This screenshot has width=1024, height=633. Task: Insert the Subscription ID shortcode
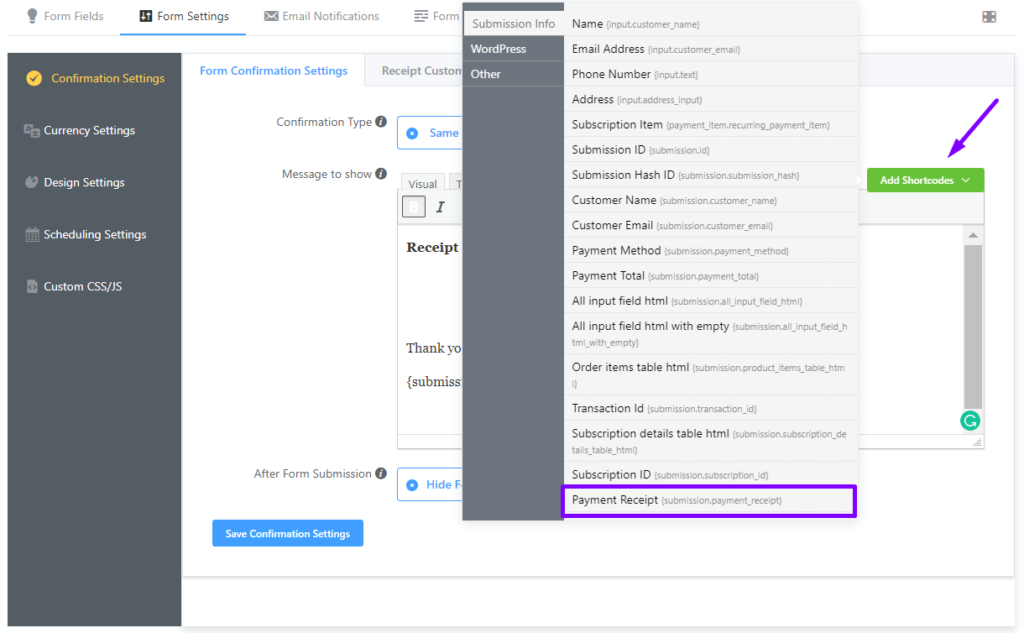click(711, 474)
